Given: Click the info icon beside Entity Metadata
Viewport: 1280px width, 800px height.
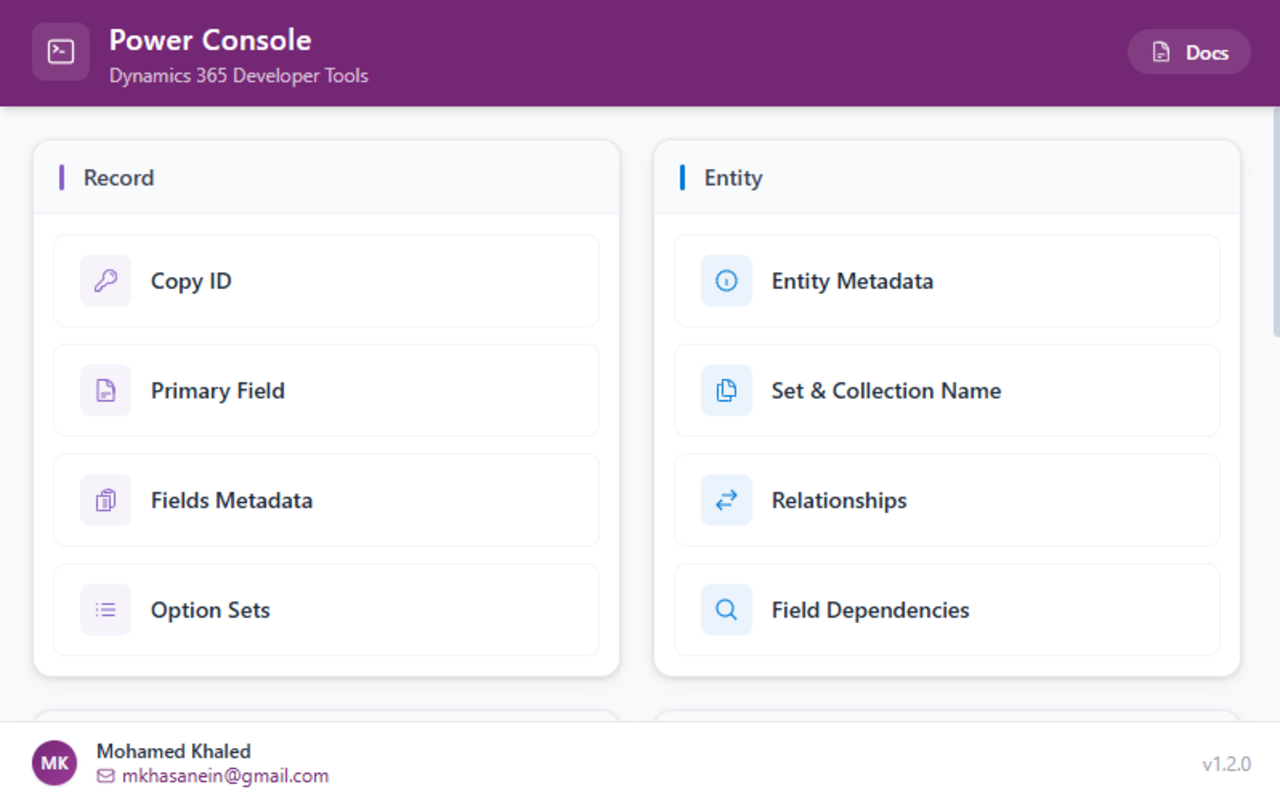Looking at the screenshot, I should tap(727, 281).
